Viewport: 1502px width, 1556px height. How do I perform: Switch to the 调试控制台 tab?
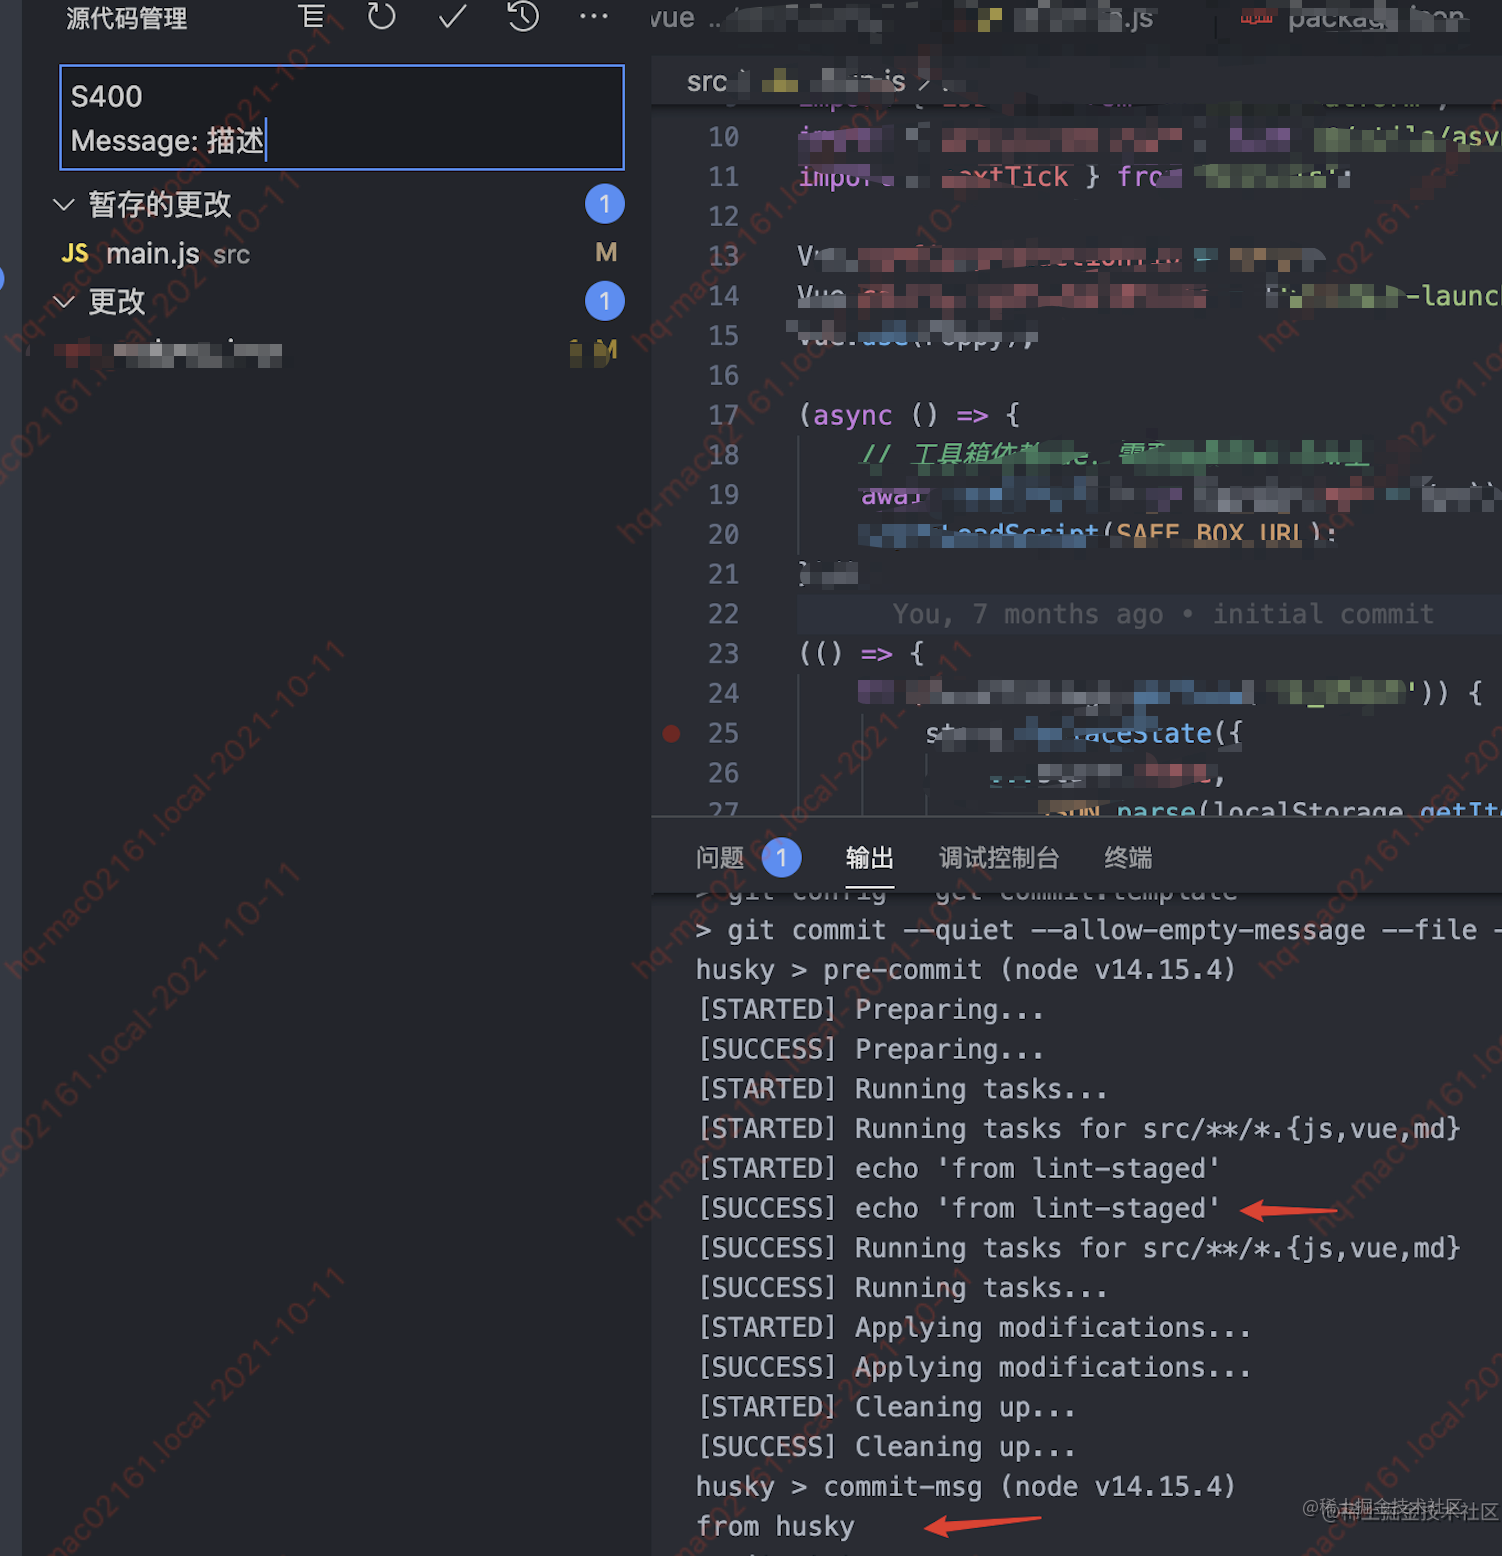pos(999,858)
